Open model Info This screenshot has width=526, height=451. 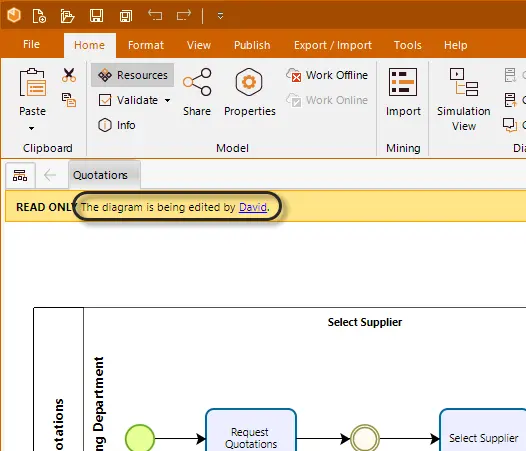tap(117, 125)
